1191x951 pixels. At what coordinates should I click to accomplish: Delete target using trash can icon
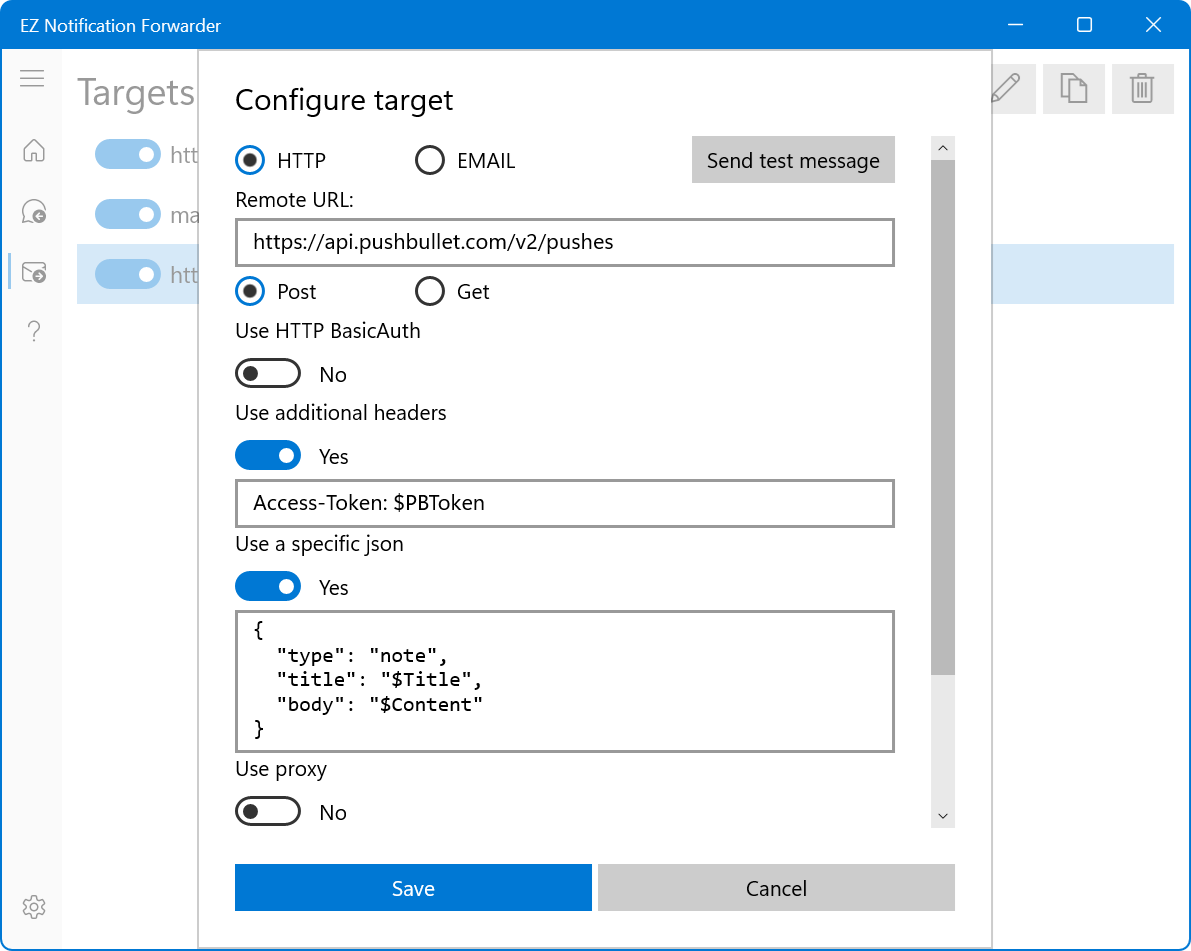click(x=1142, y=89)
